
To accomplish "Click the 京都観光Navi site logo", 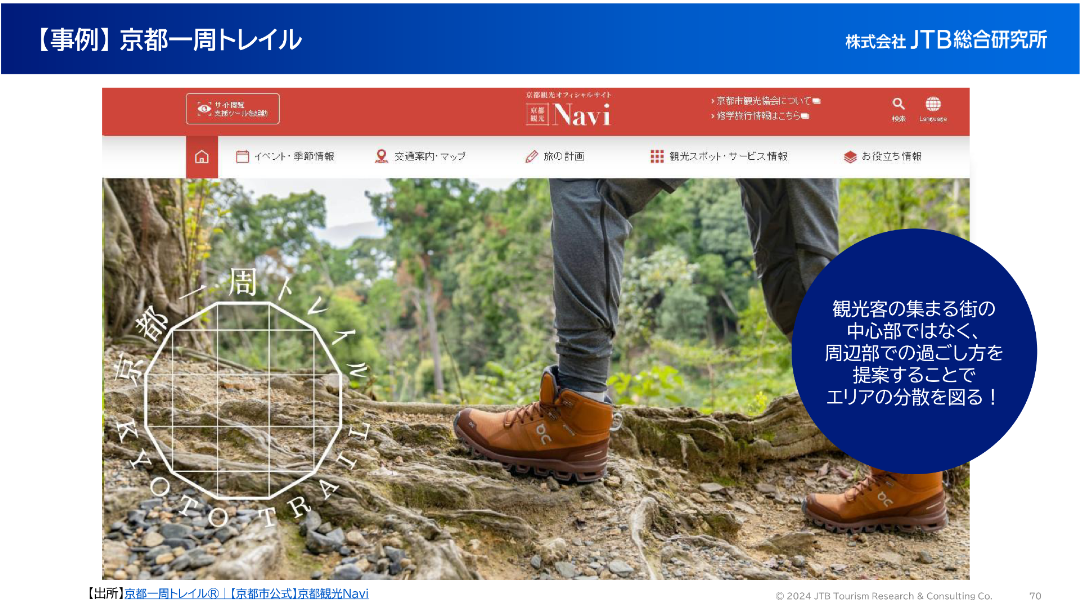I will [x=568, y=111].
